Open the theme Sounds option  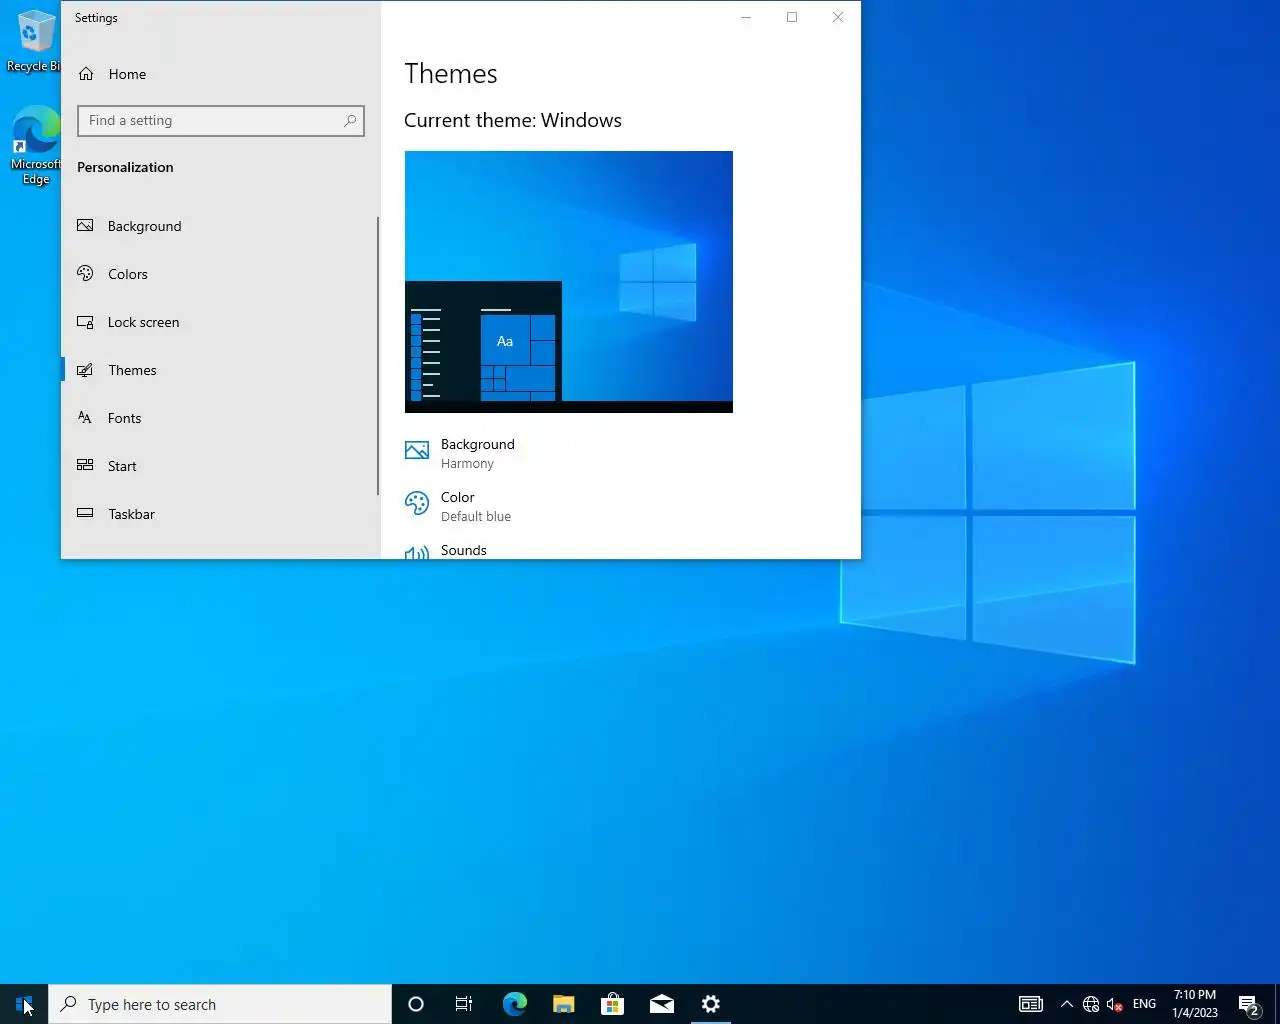(446, 551)
